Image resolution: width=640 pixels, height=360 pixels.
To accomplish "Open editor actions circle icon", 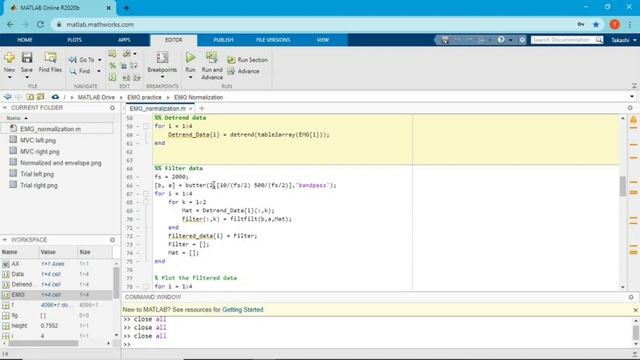I will point(630,108).
